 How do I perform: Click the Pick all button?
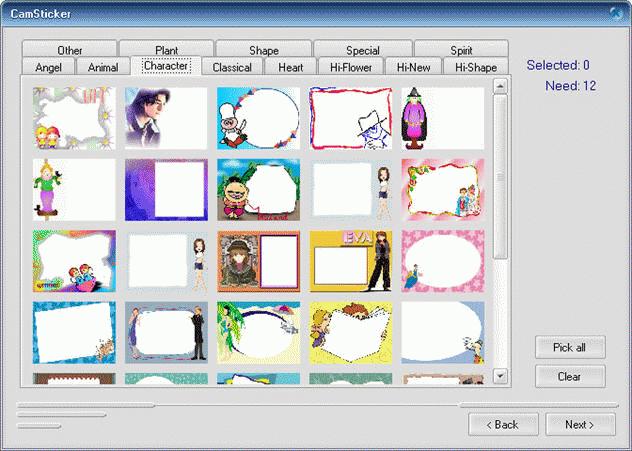pyautogui.click(x=569, y=348)
